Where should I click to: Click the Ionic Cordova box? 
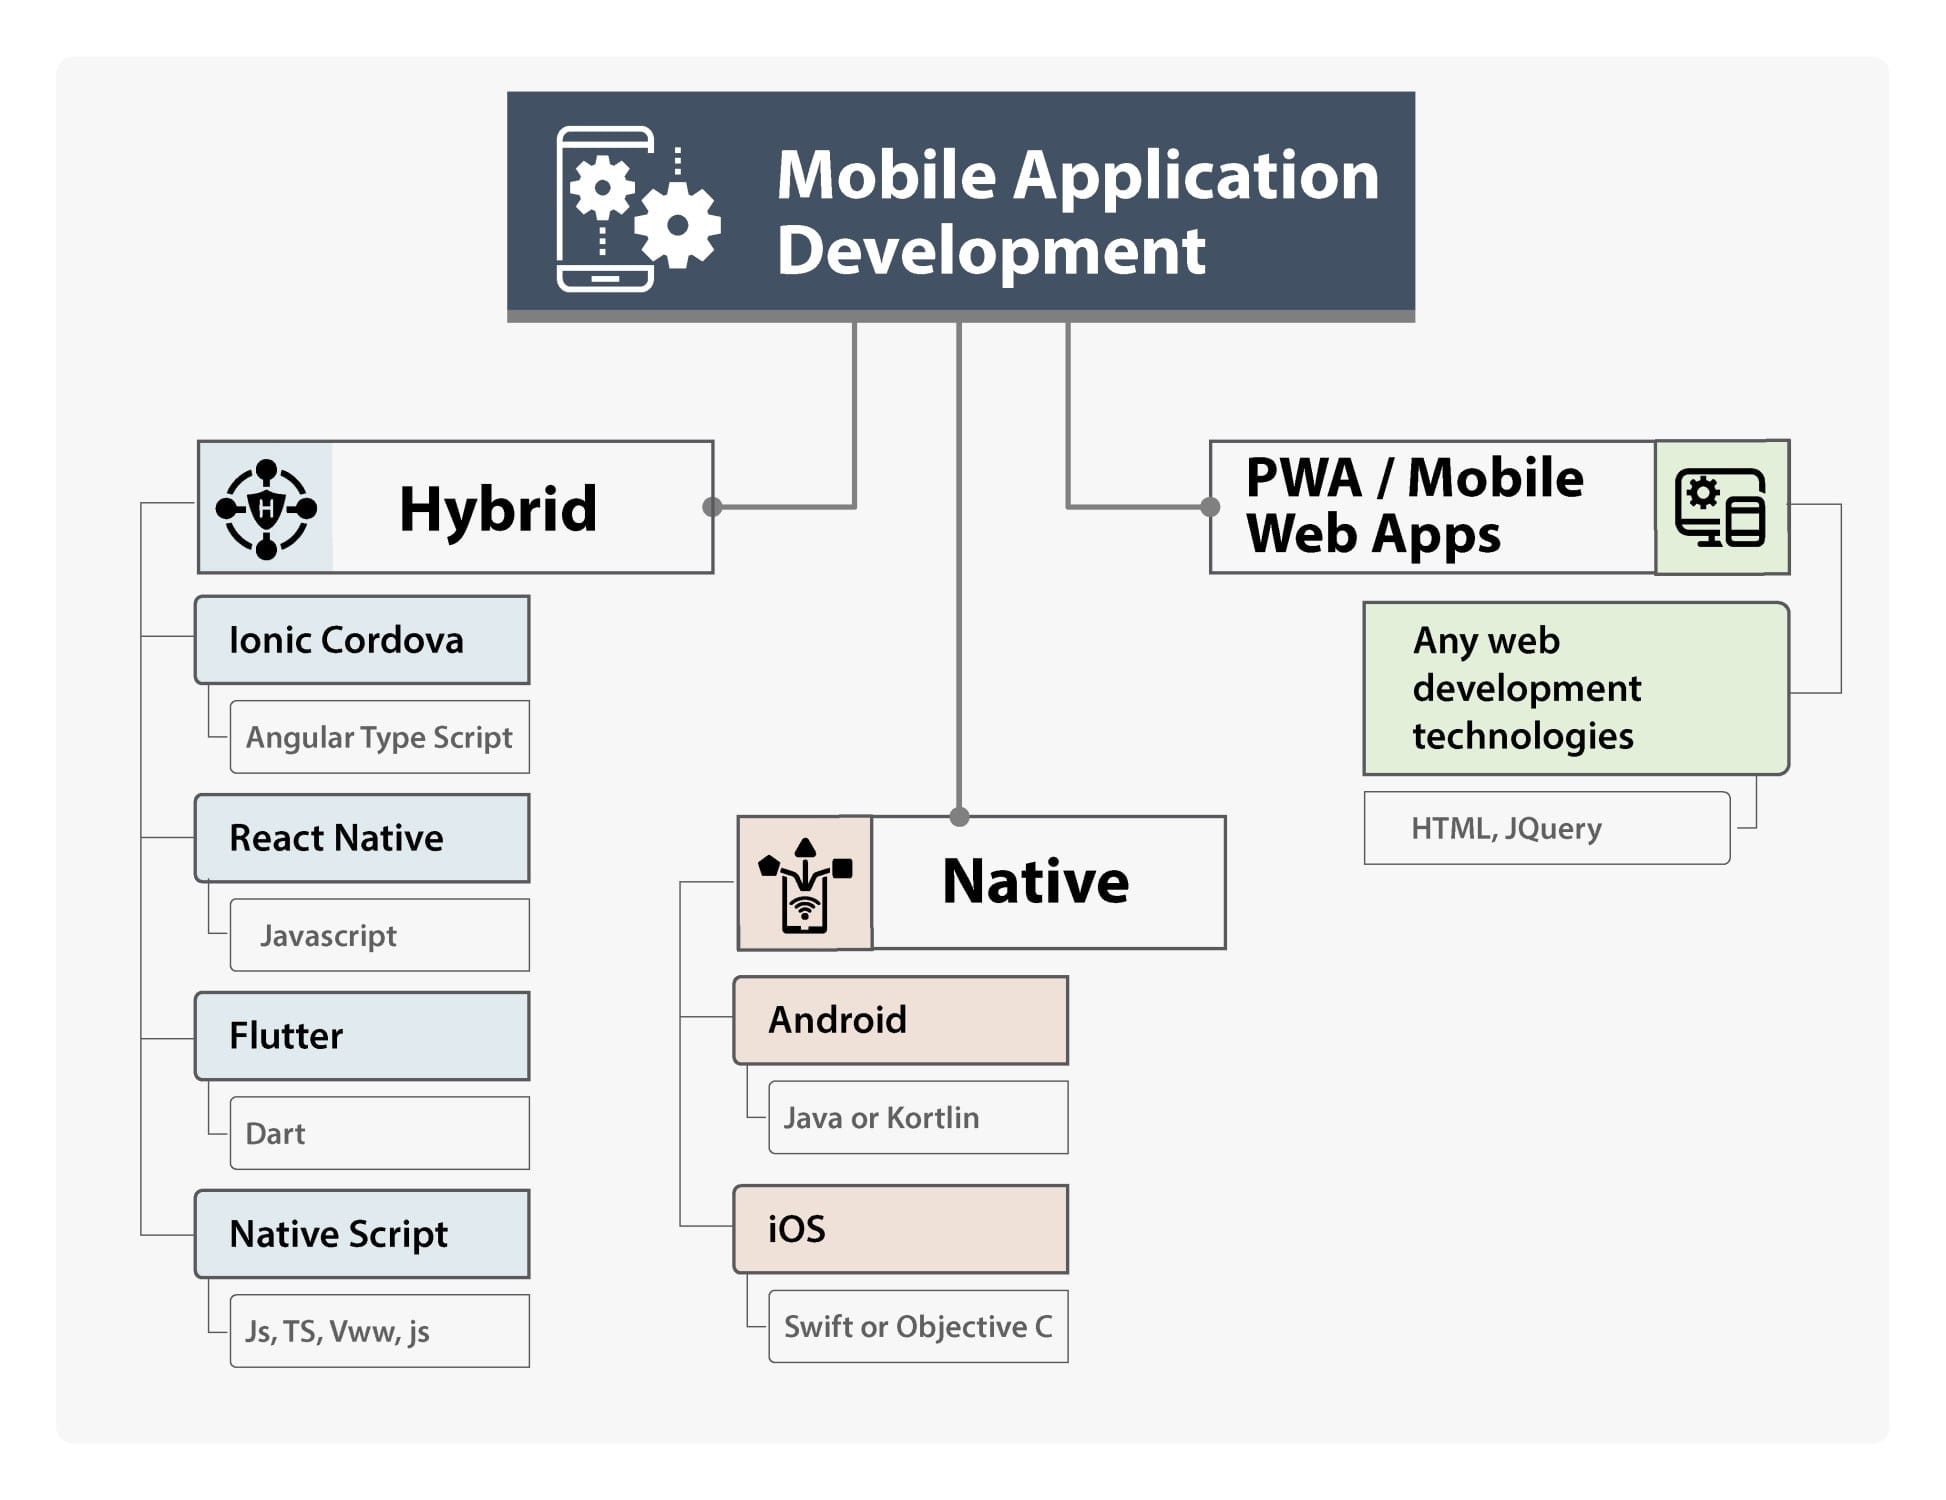(362, 640)
